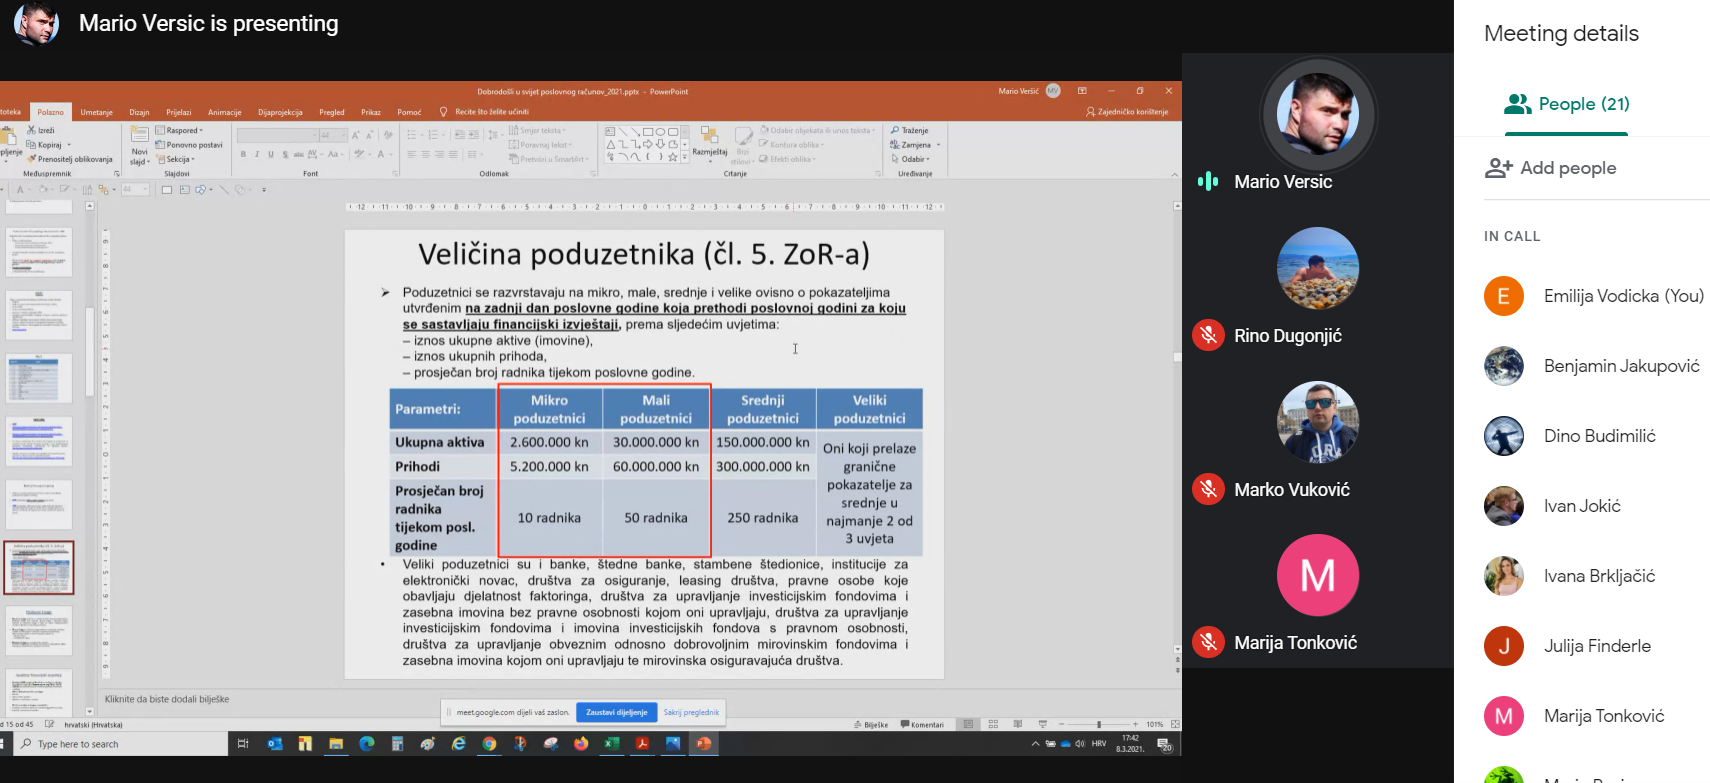Toggle center text alignment
The height and width of the screenshot is (783, 1710).
tap(425, 154)
